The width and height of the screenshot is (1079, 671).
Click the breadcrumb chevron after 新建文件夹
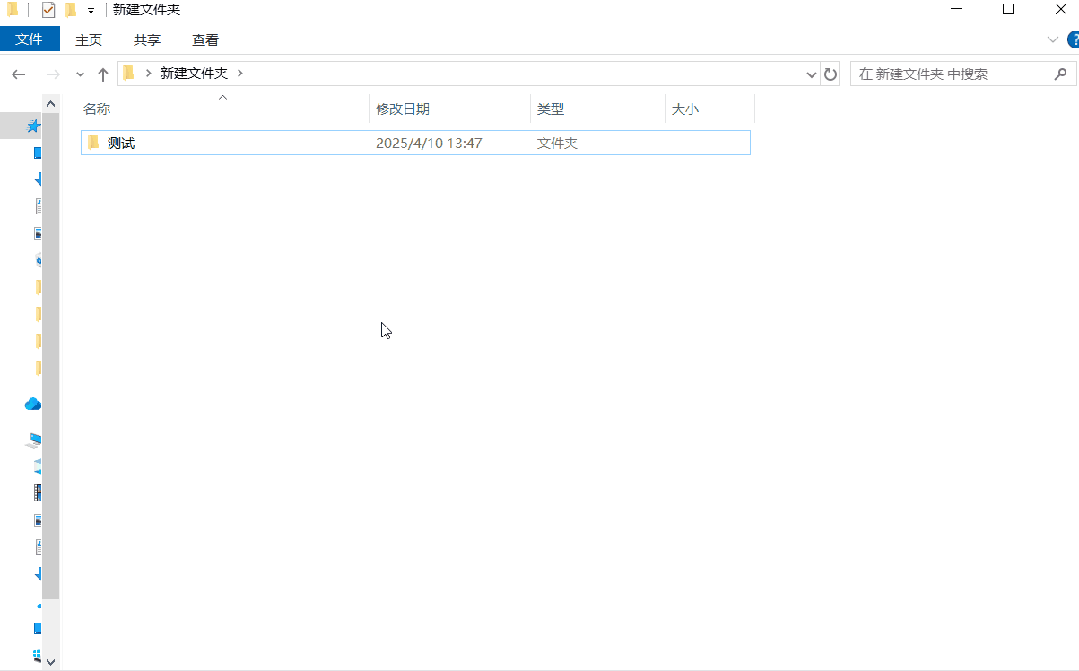240,73
